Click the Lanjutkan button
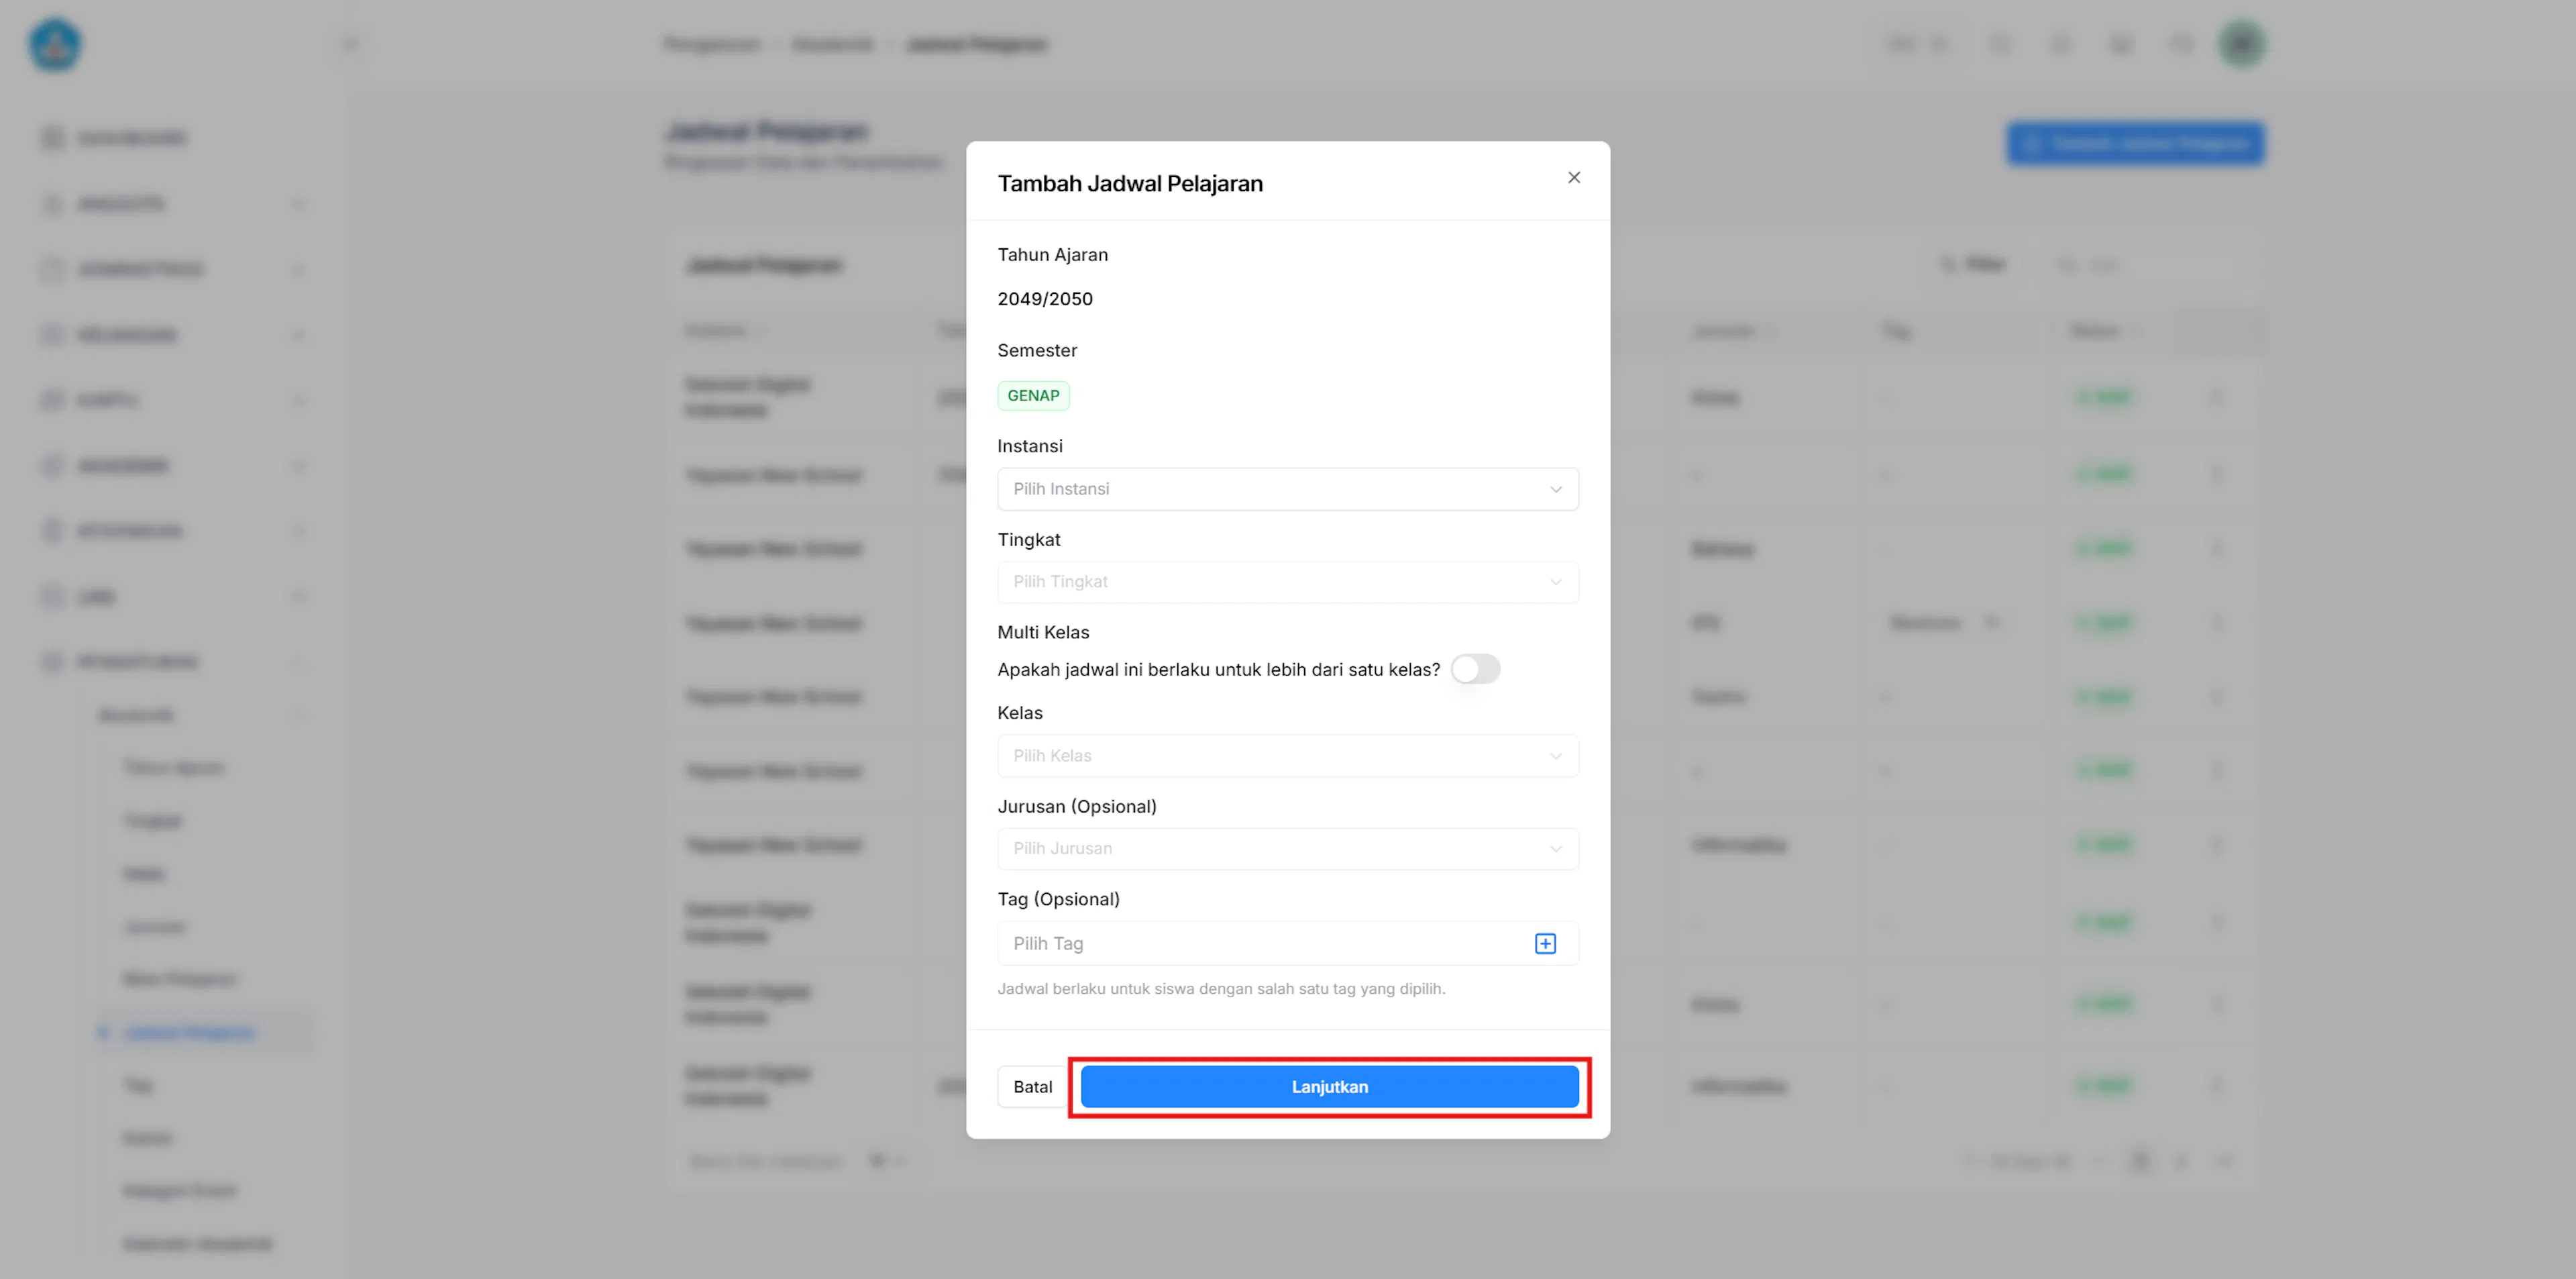Screen dimensions: 2576x1279 tap(1329, 1087)
